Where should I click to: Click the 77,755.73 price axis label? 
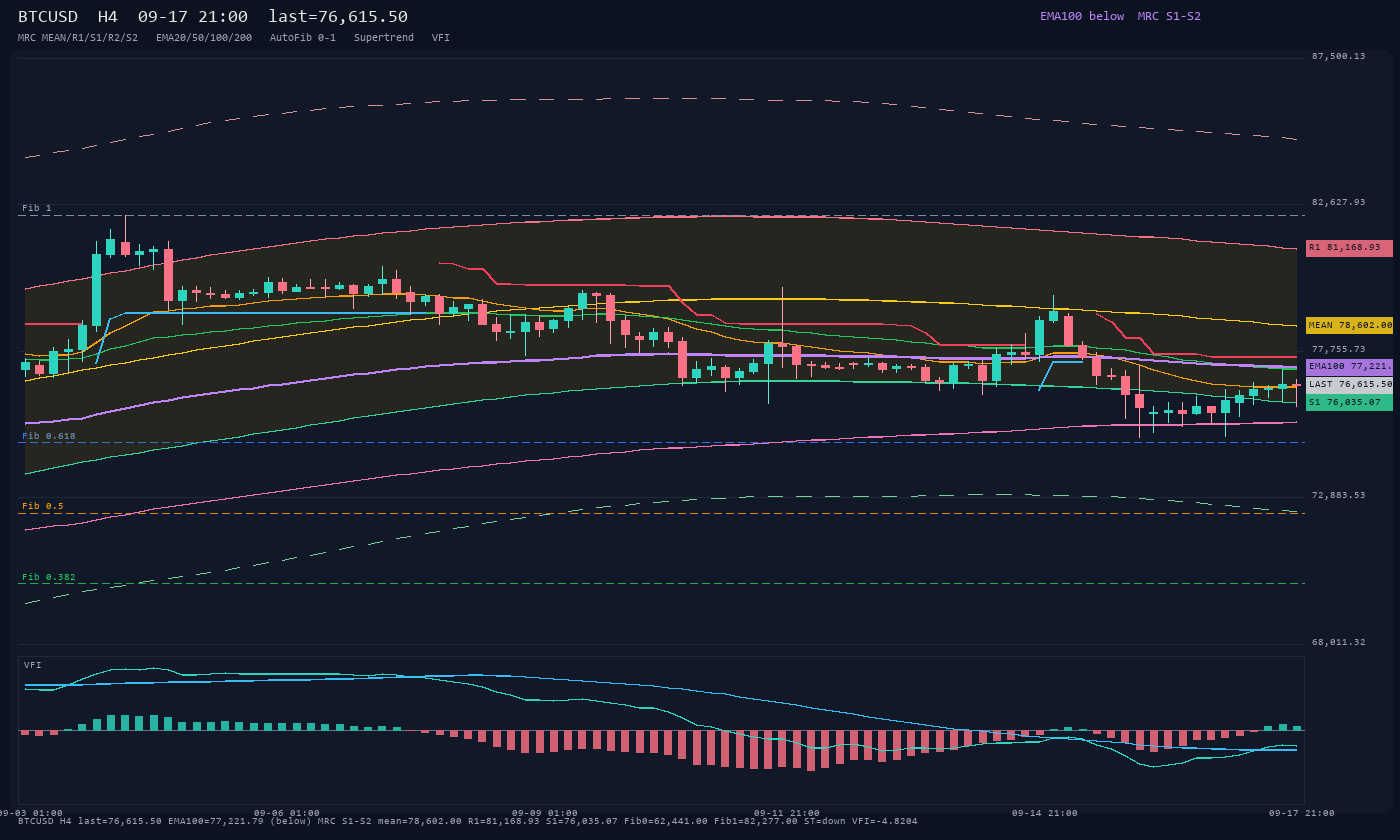[1338, 349]
